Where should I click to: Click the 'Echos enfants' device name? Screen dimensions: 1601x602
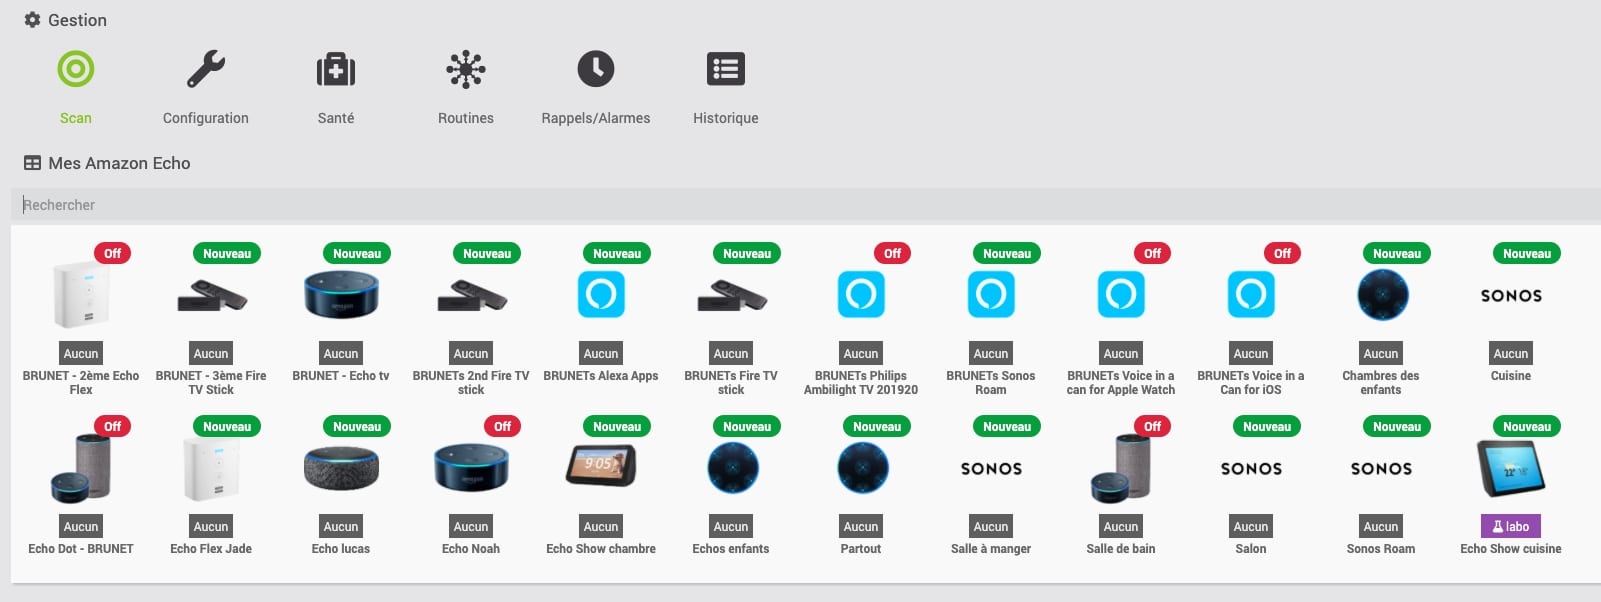coord(731,549)
